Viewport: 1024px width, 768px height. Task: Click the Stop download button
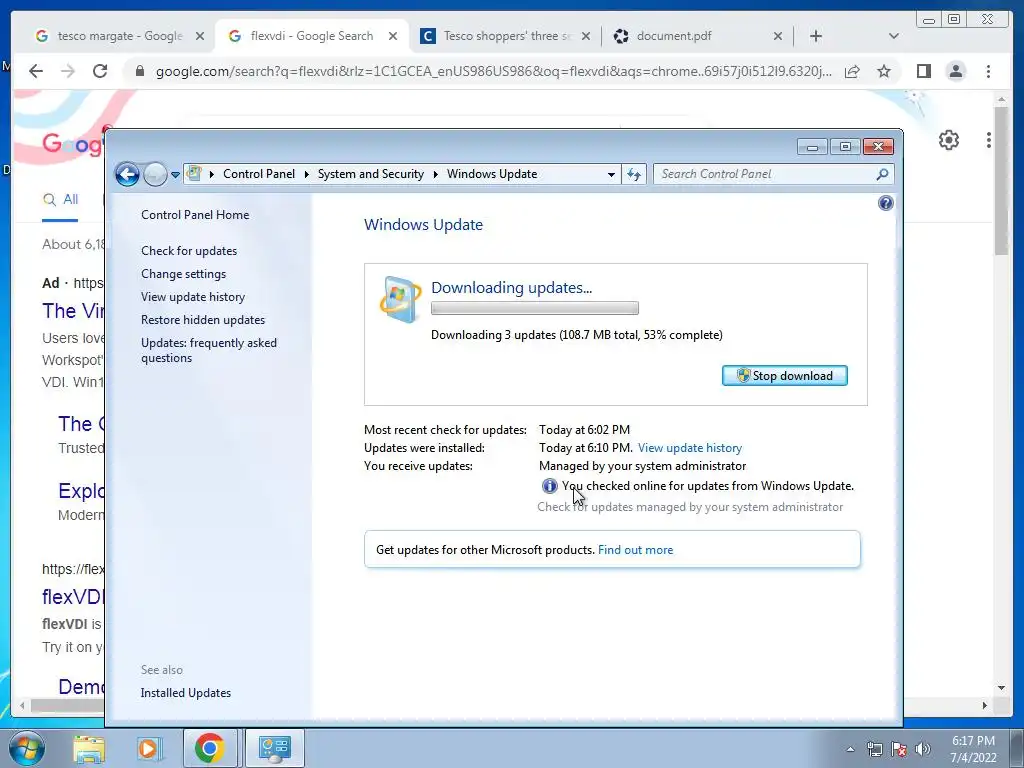[784, 376]
